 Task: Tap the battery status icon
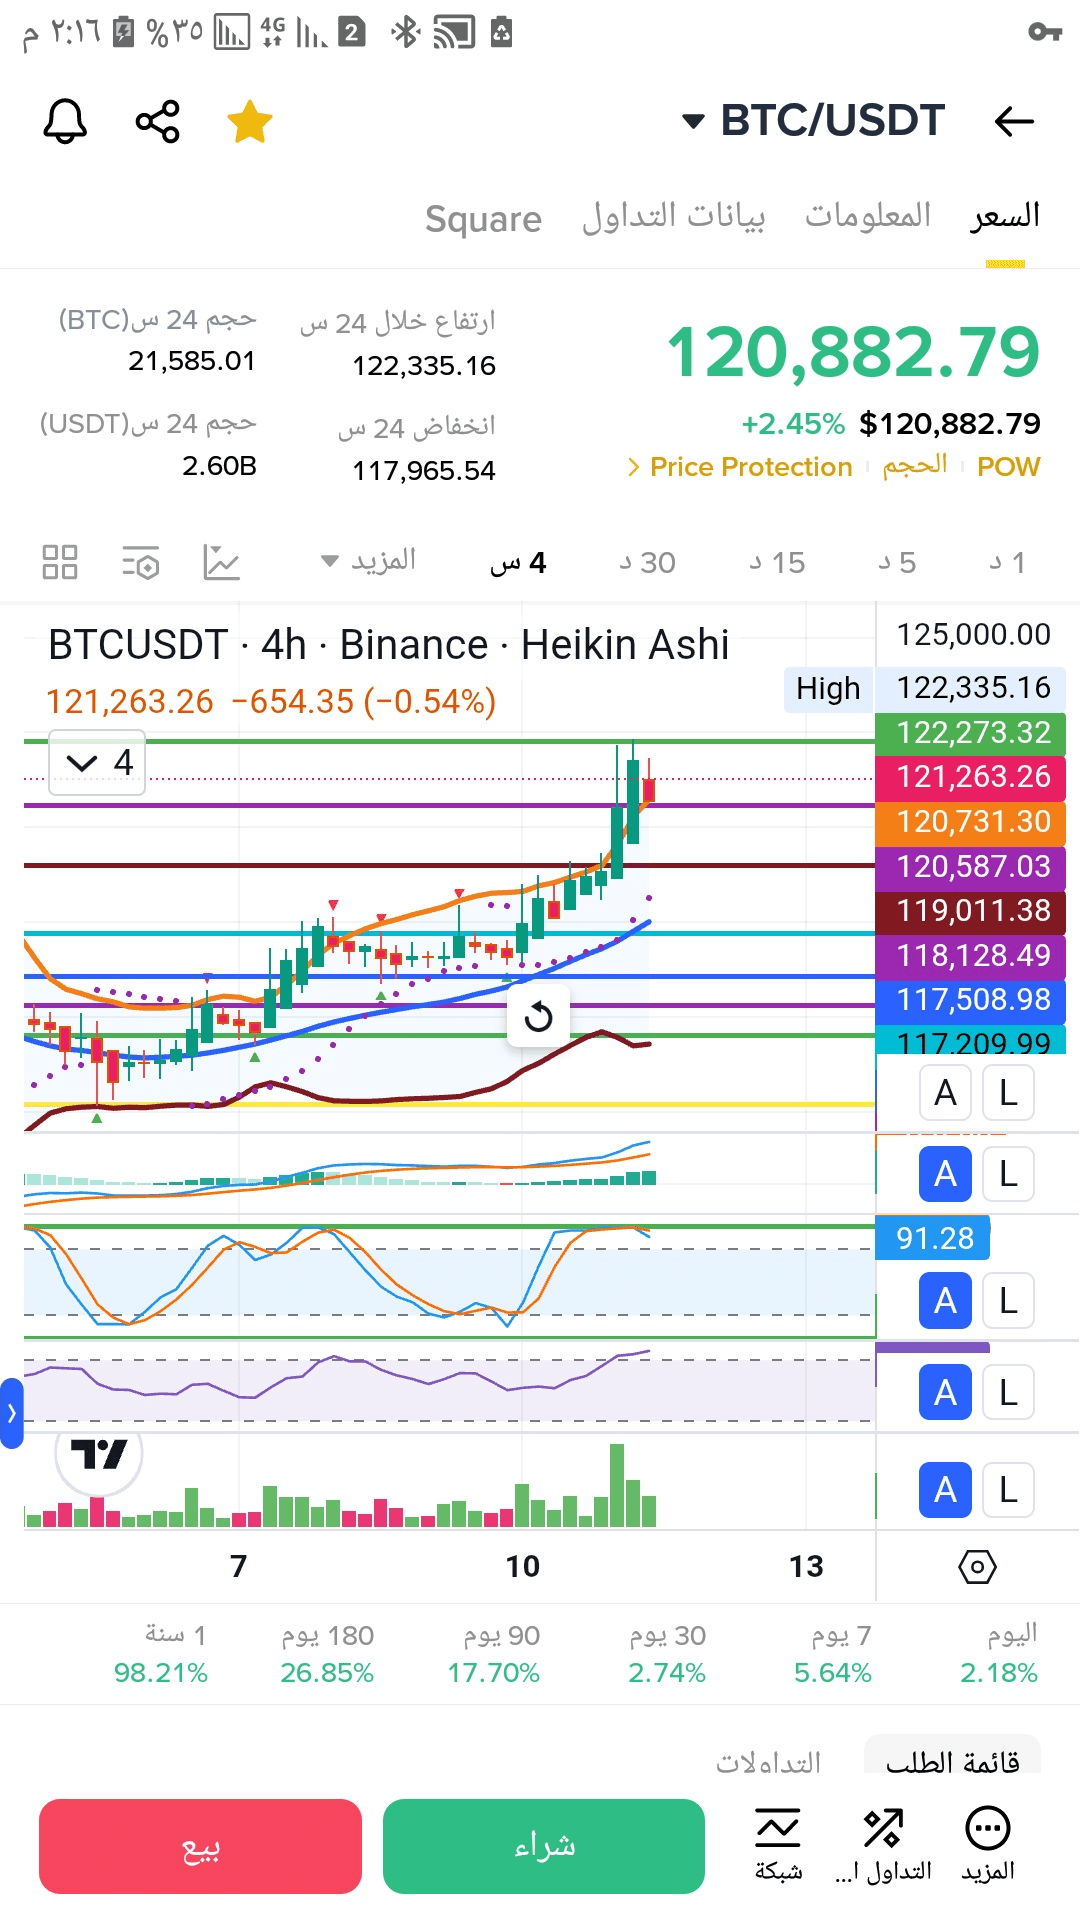point(124,32)
